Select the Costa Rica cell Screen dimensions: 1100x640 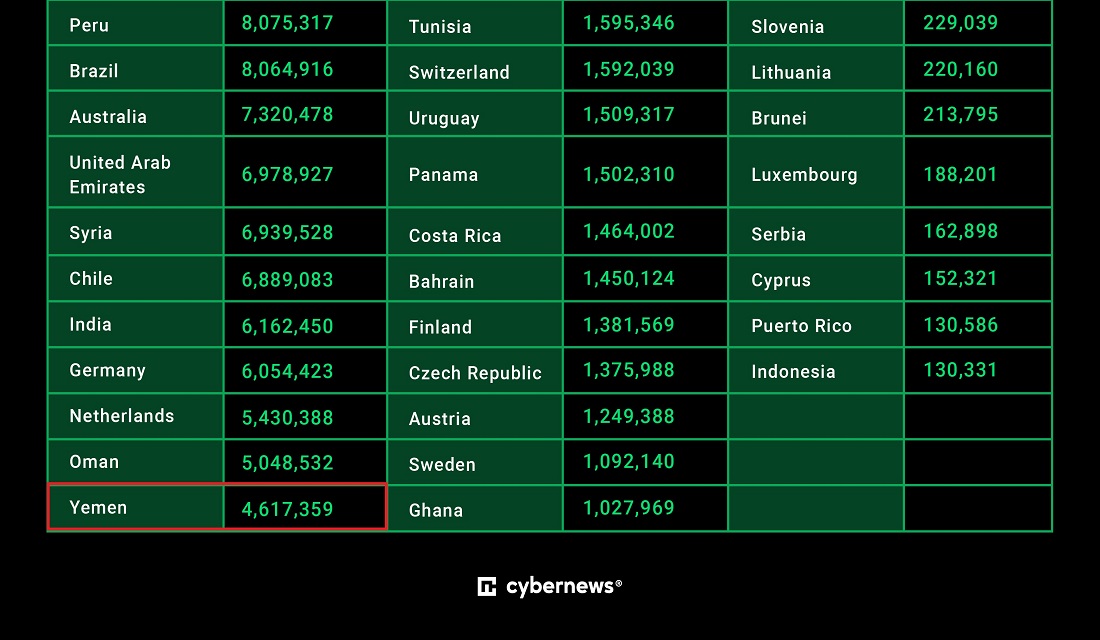475,232
